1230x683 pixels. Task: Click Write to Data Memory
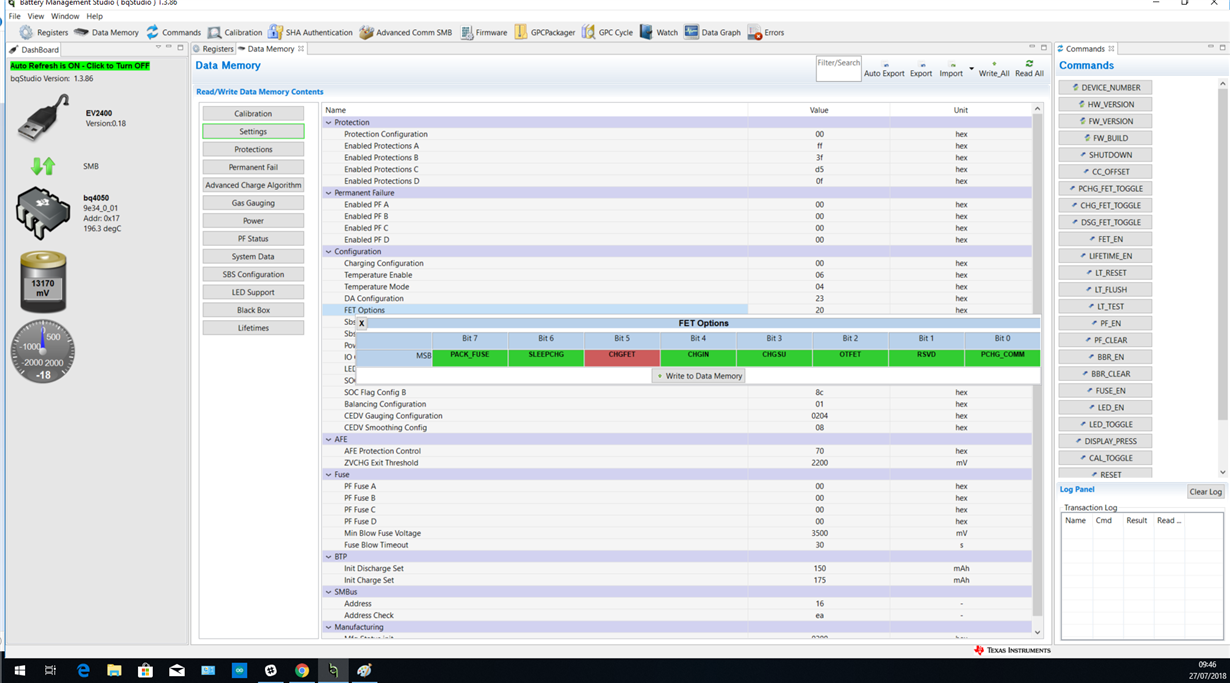tap(699, 376)
